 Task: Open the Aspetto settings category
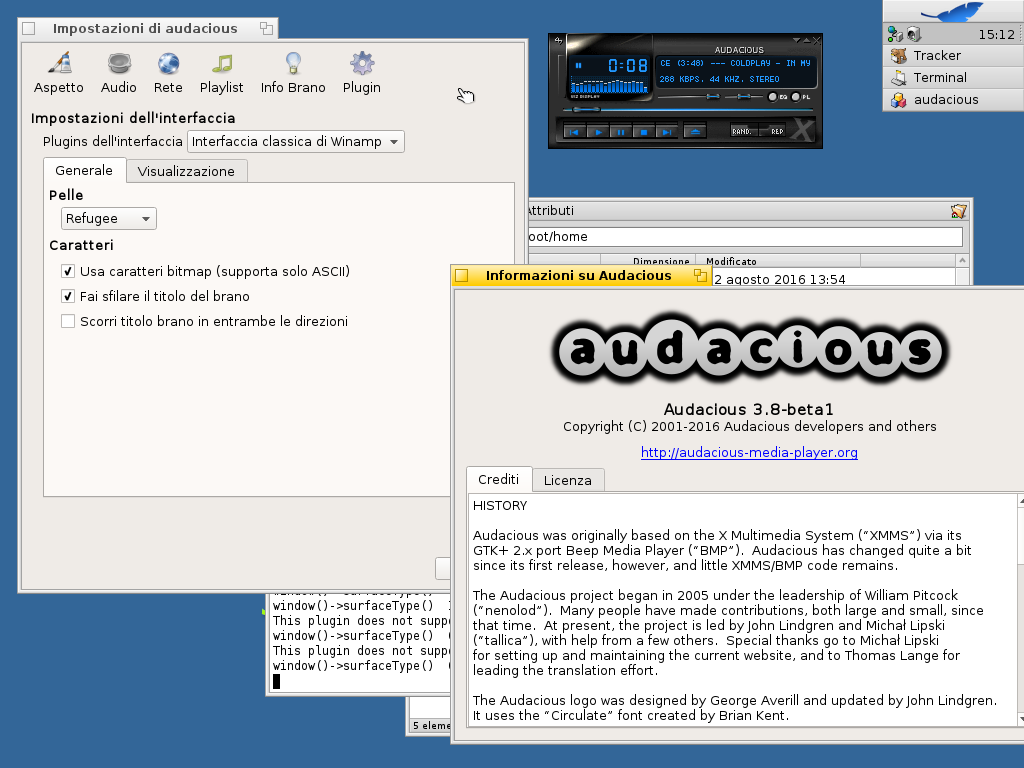coord(59,73)
